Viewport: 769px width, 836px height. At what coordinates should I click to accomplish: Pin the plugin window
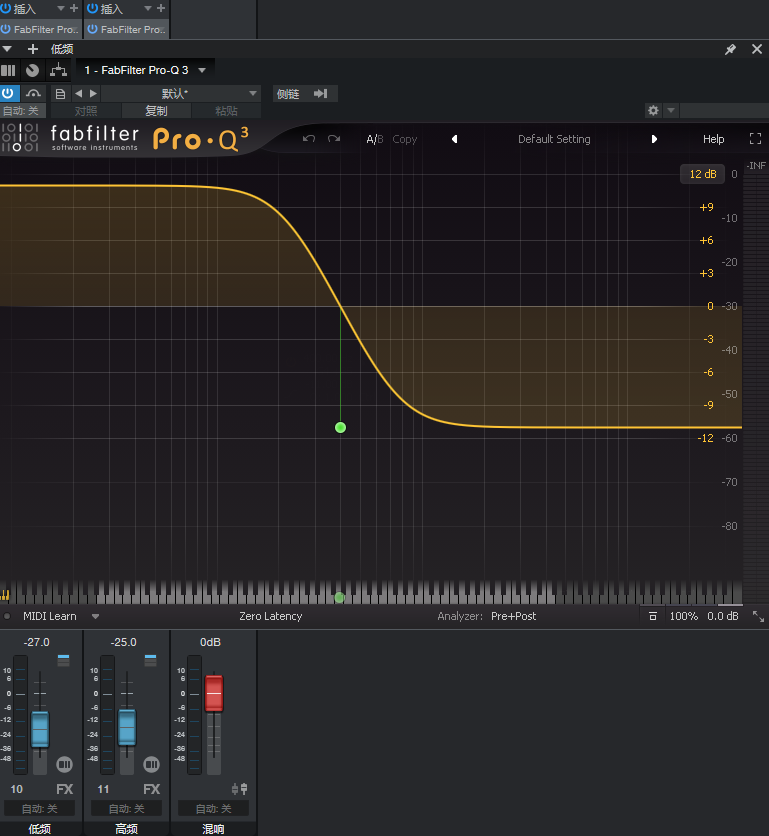point(731,49)
